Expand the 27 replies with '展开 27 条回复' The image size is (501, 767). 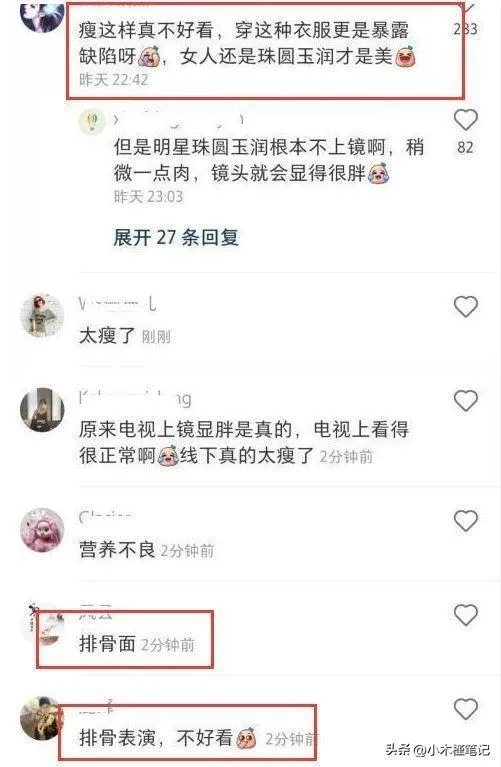tap(176, 238)
